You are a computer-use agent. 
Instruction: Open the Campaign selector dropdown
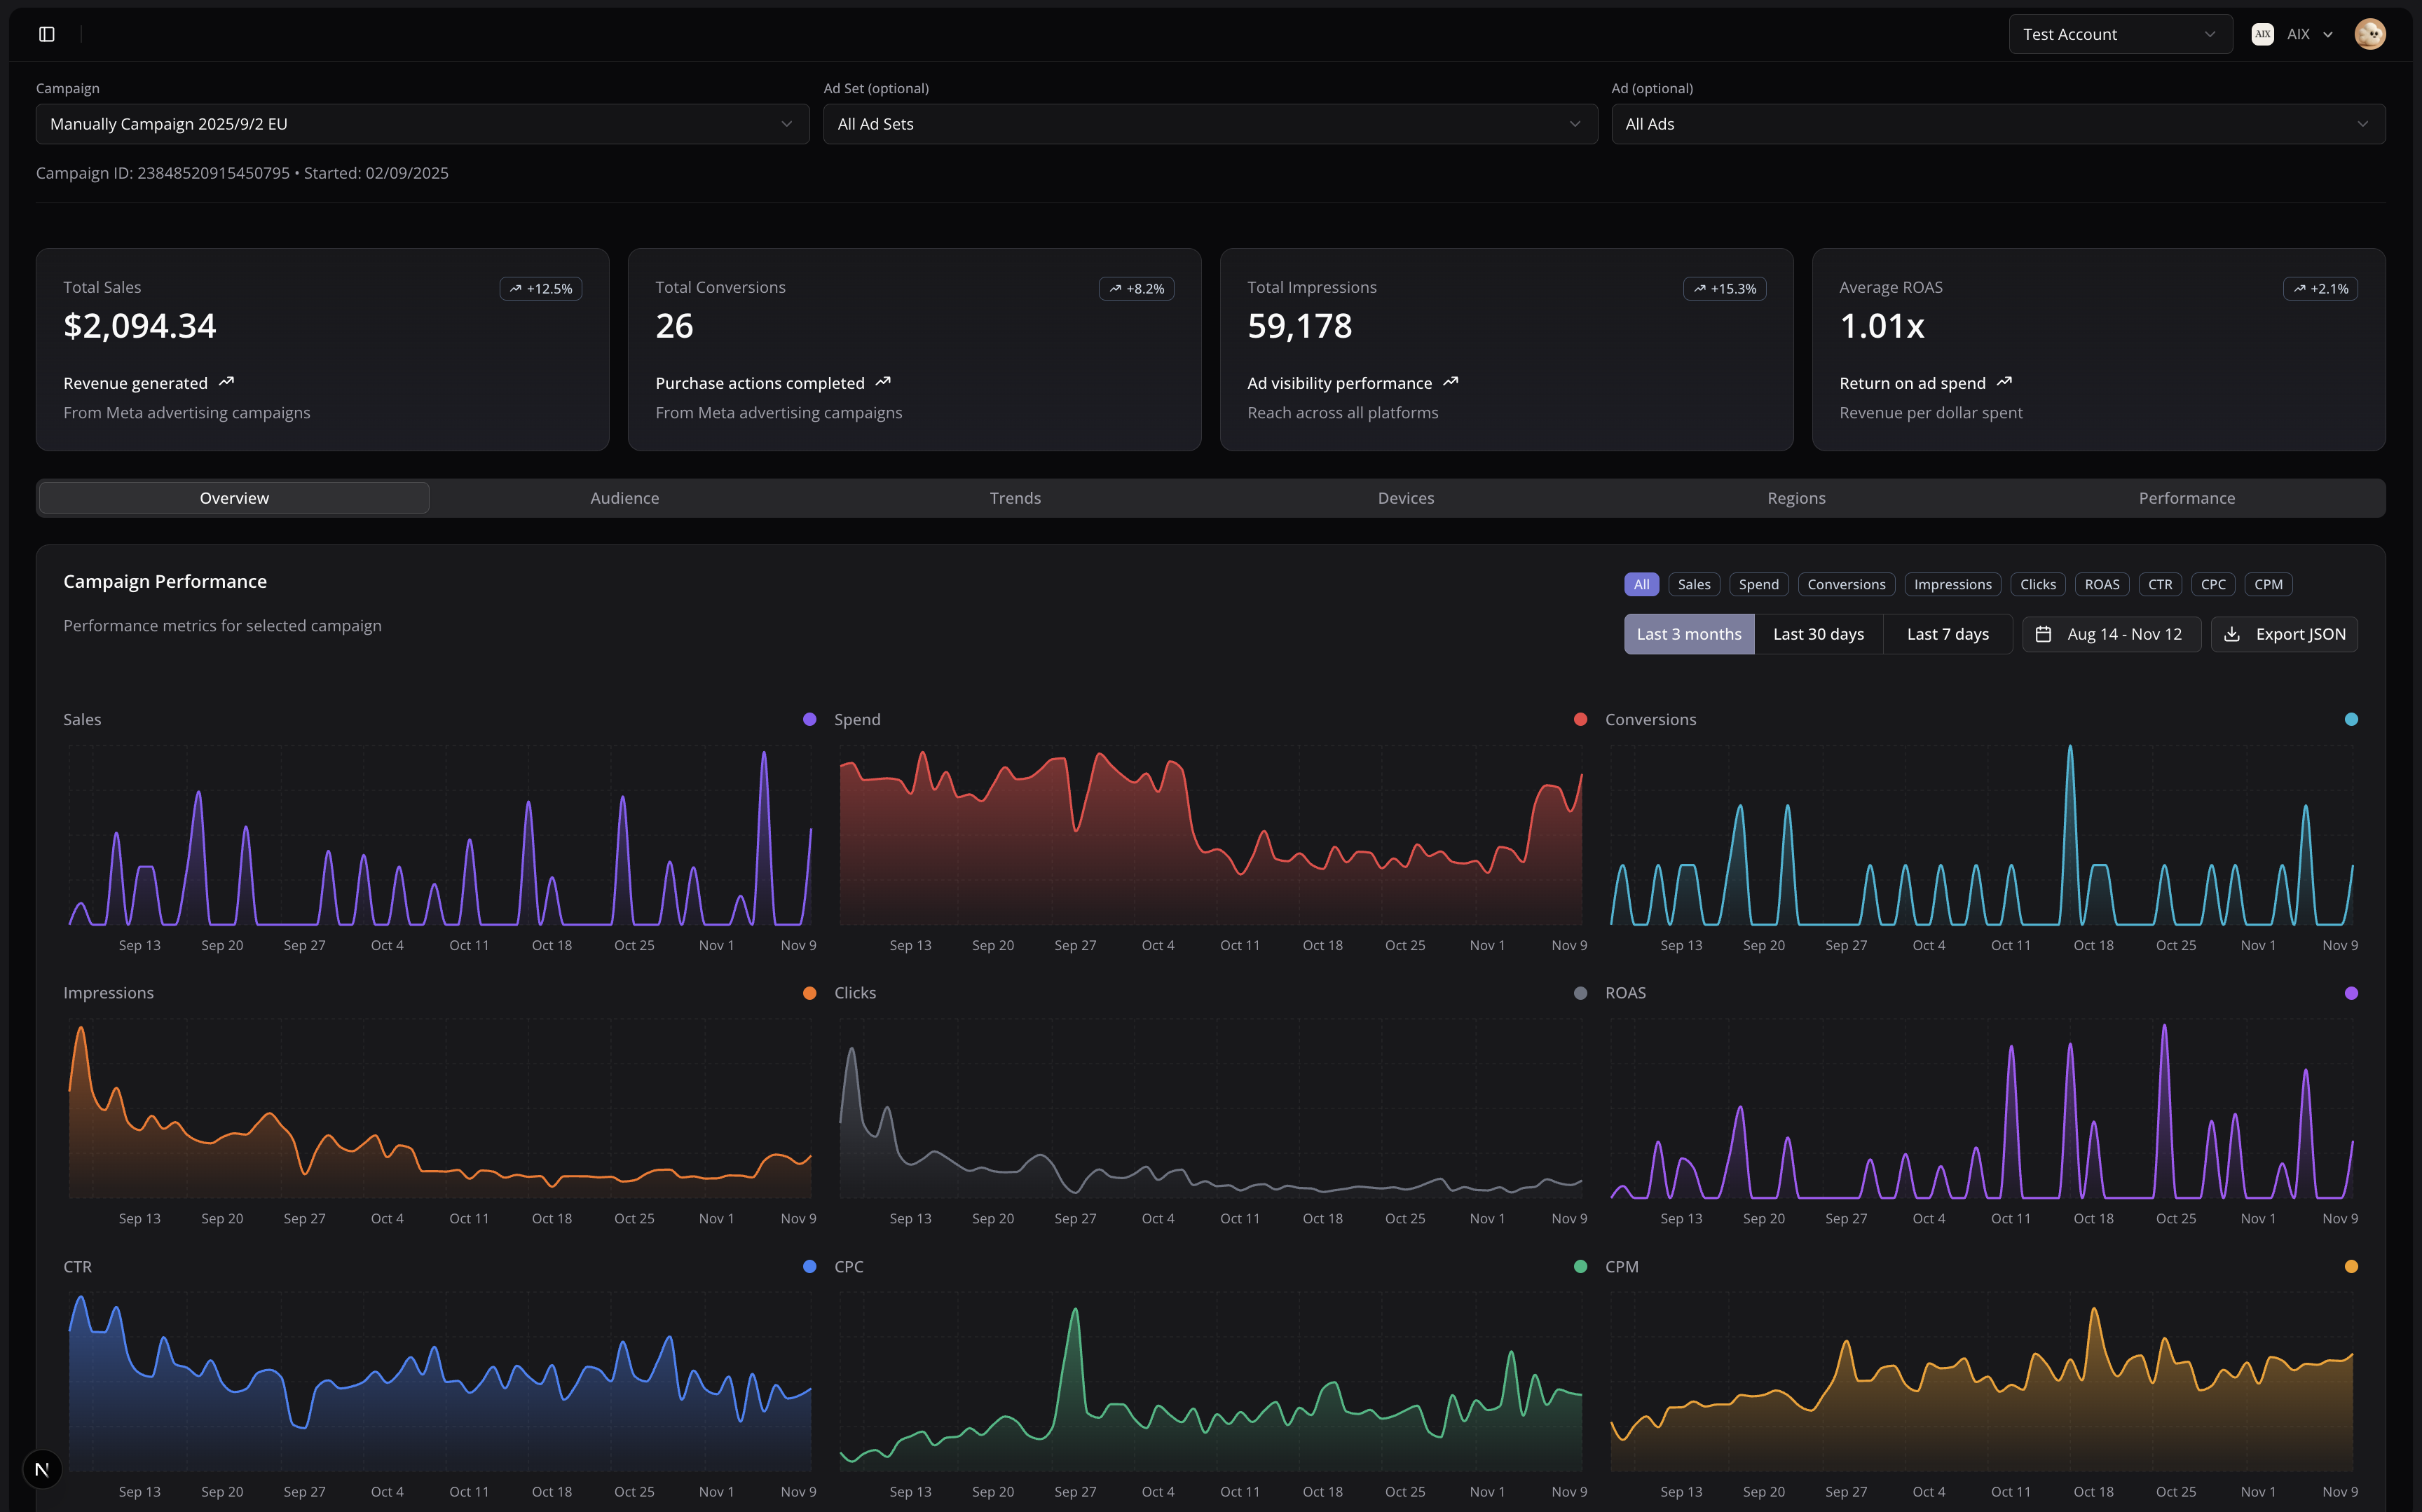point(422,123)
